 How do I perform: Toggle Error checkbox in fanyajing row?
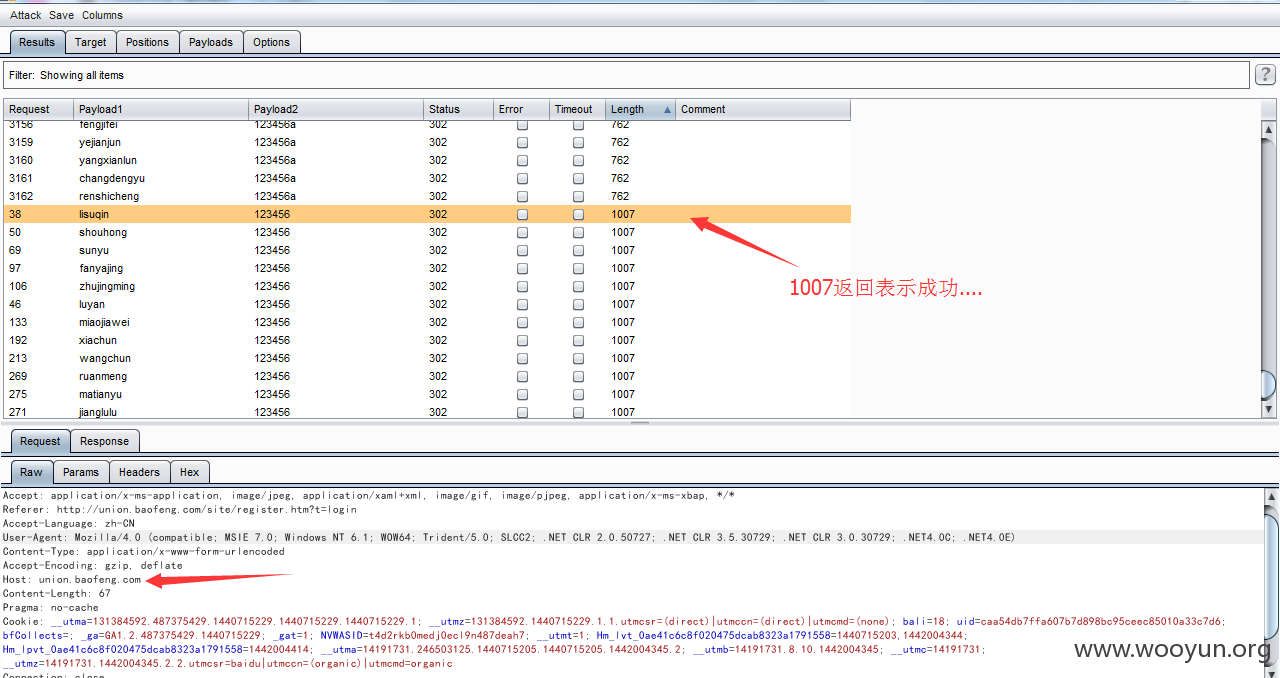click(x=522, y=268)
